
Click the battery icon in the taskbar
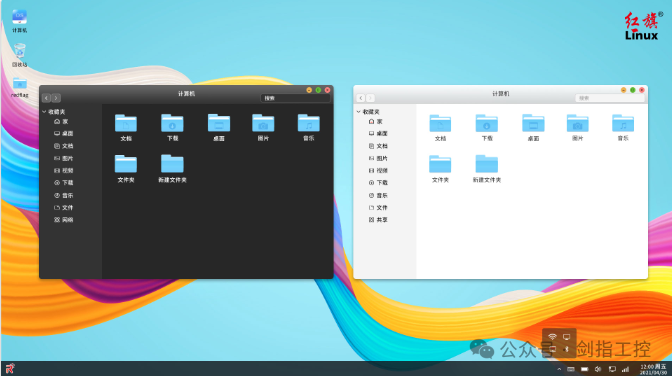pyautogui.click(x=585, y=369)
